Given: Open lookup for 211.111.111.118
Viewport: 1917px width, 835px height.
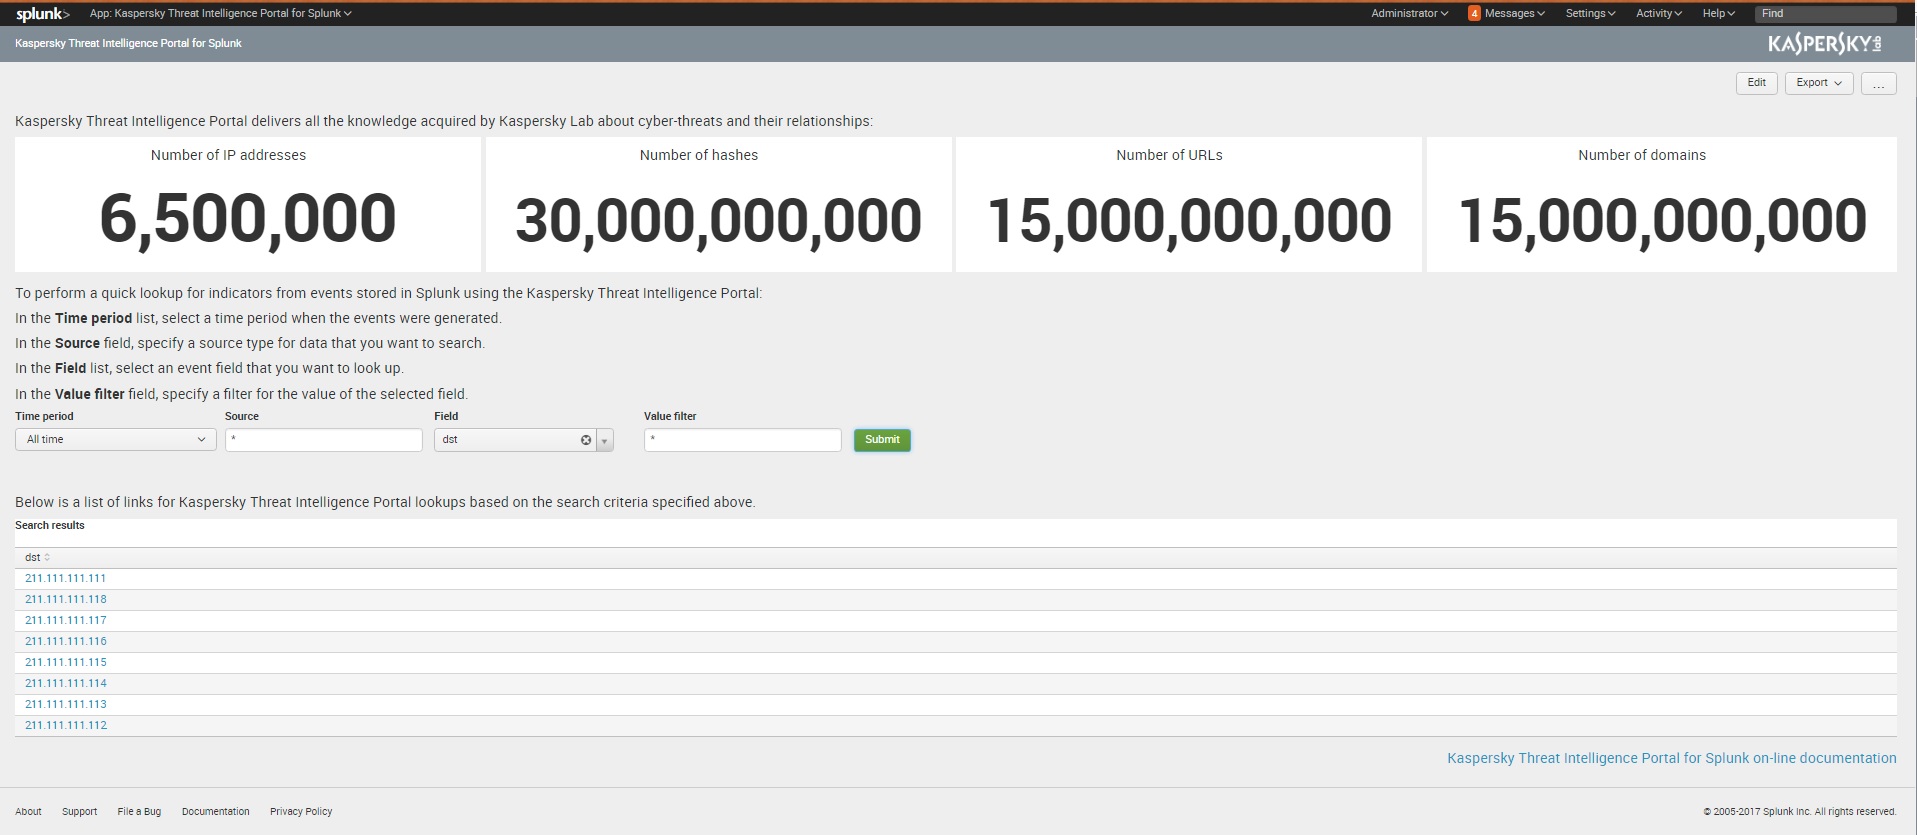Looking at the screenshot, I should pyautogui.click(x=66, y=600).
